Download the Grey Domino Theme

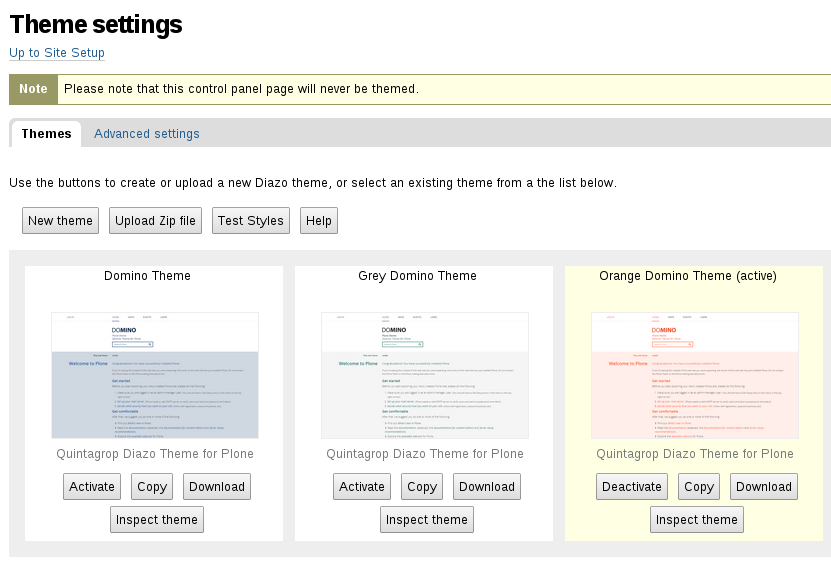pos(487,487)
